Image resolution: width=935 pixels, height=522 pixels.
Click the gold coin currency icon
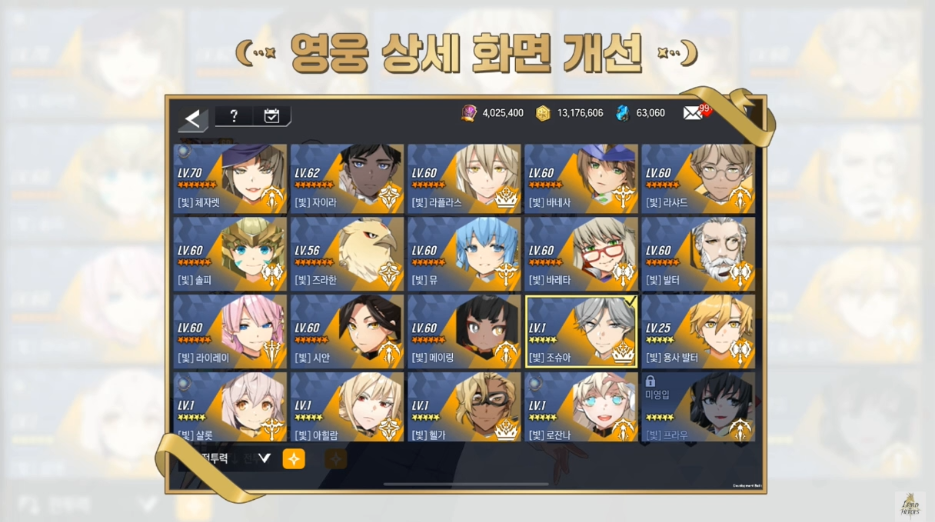pos(543,113)
